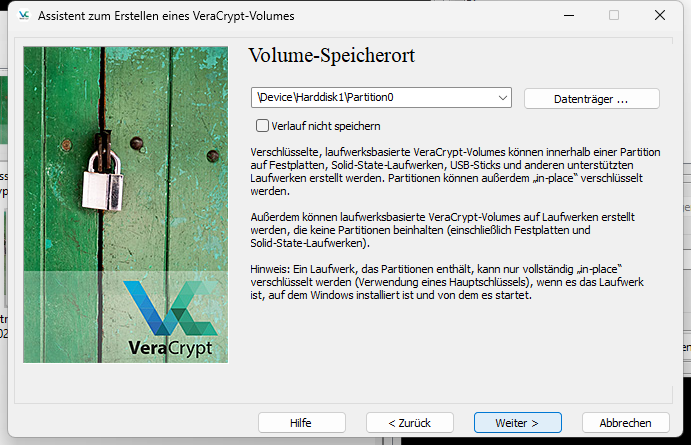Minimize the VeraCrypt wizard window
Viewport: 691px width, 445px height.
(569, 15)
